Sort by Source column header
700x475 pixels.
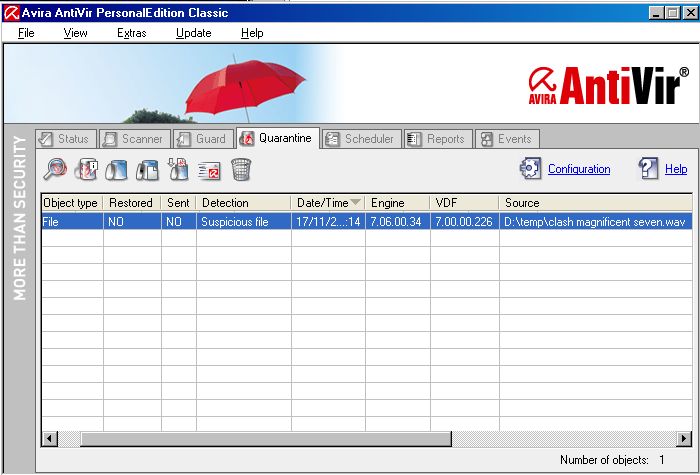596,203
